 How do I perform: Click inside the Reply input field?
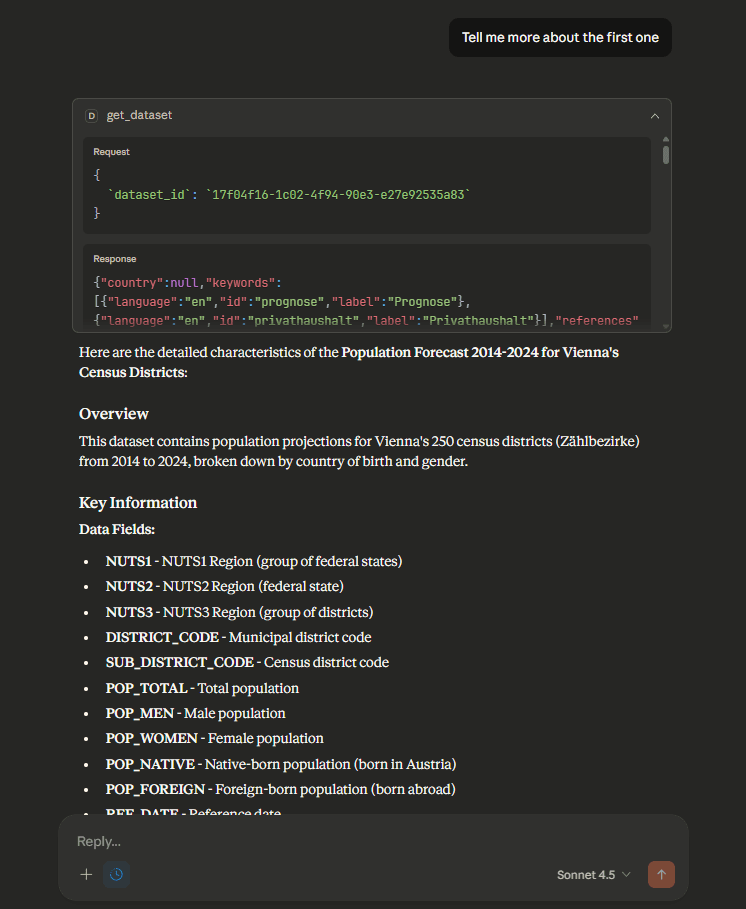pyautogui.click(x=300, y=841)
